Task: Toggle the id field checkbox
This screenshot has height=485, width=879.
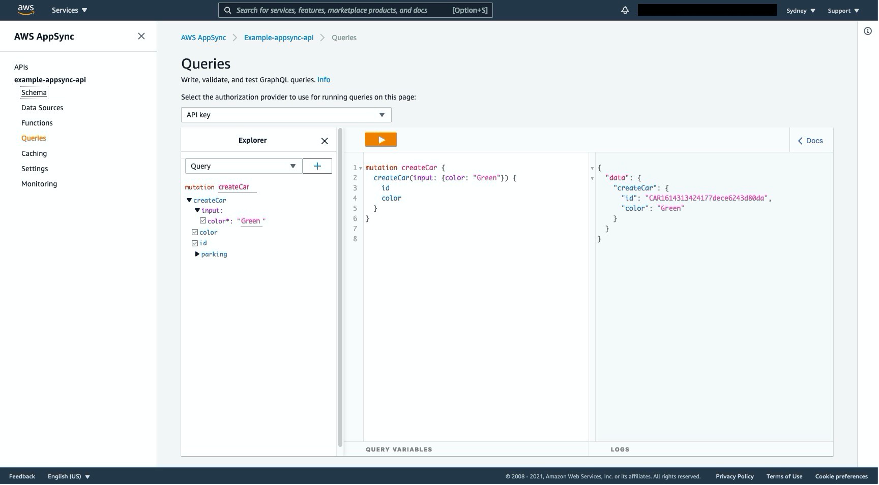Action: (195, 243)
